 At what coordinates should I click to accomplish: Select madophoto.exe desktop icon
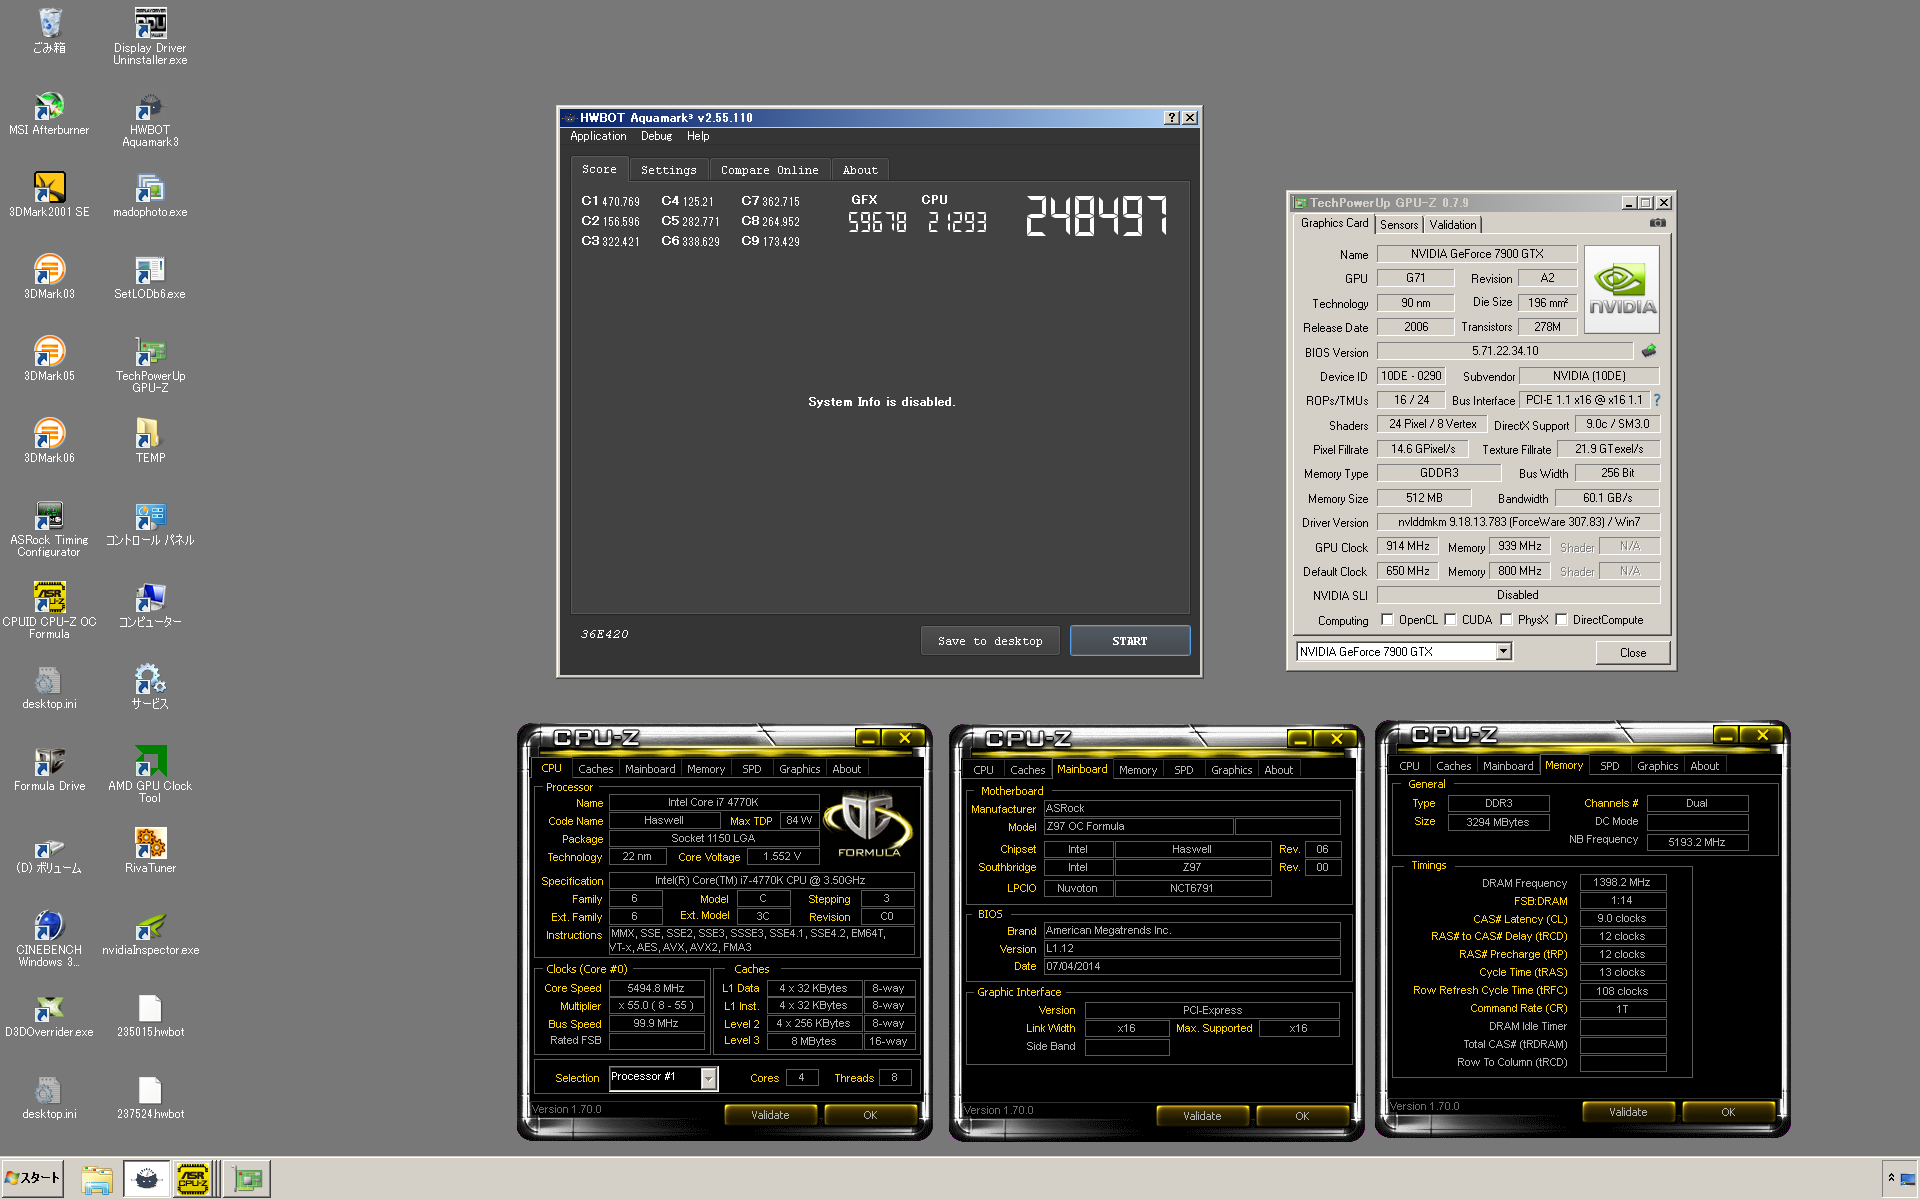tap(150, 195)
